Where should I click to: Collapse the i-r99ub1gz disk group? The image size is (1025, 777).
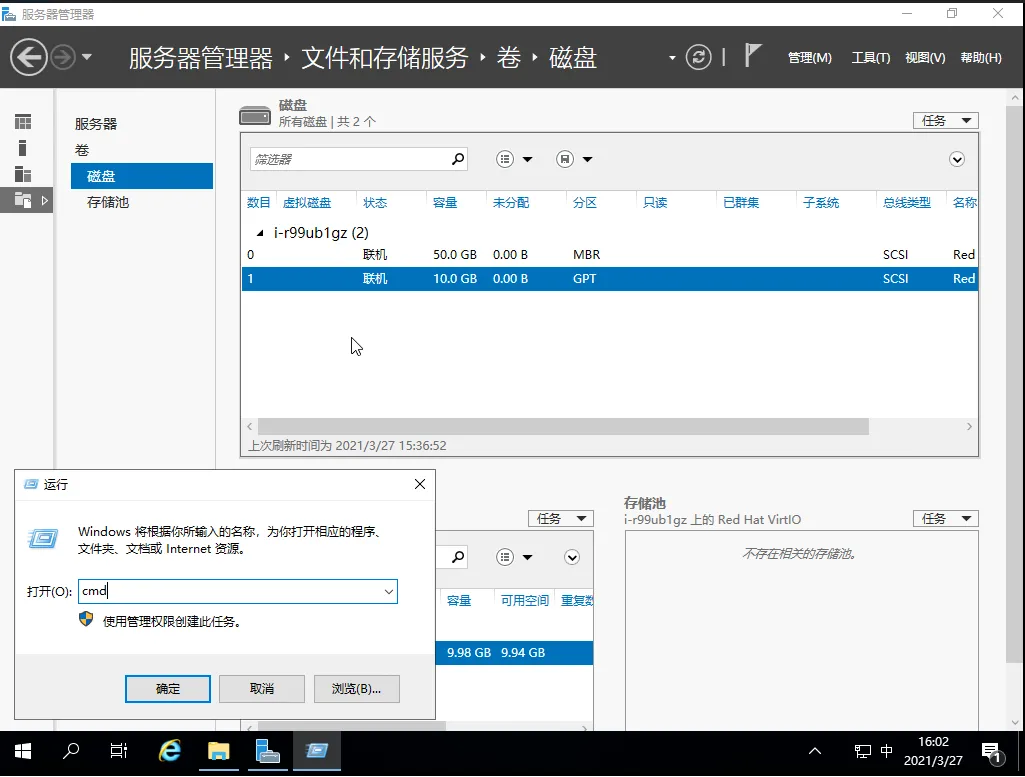click(261, 233)
